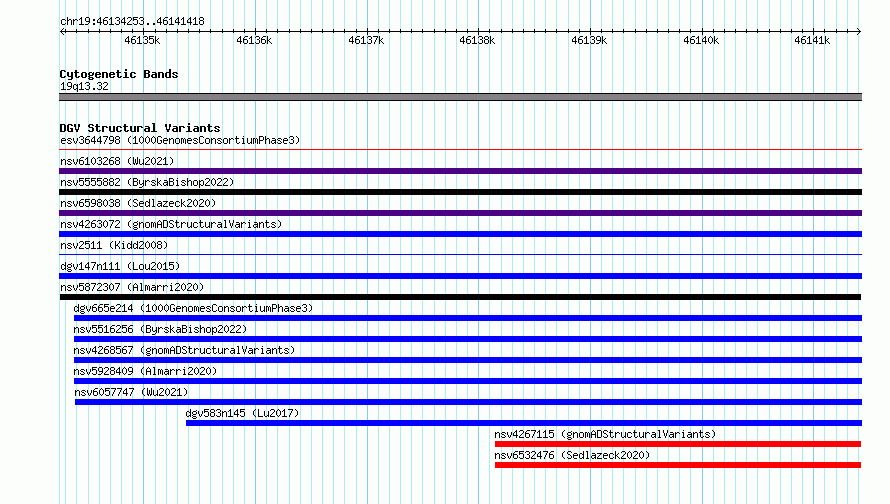
Task: Click the dgv583n145 (Lu2017) label
Action: coord(242,413)
